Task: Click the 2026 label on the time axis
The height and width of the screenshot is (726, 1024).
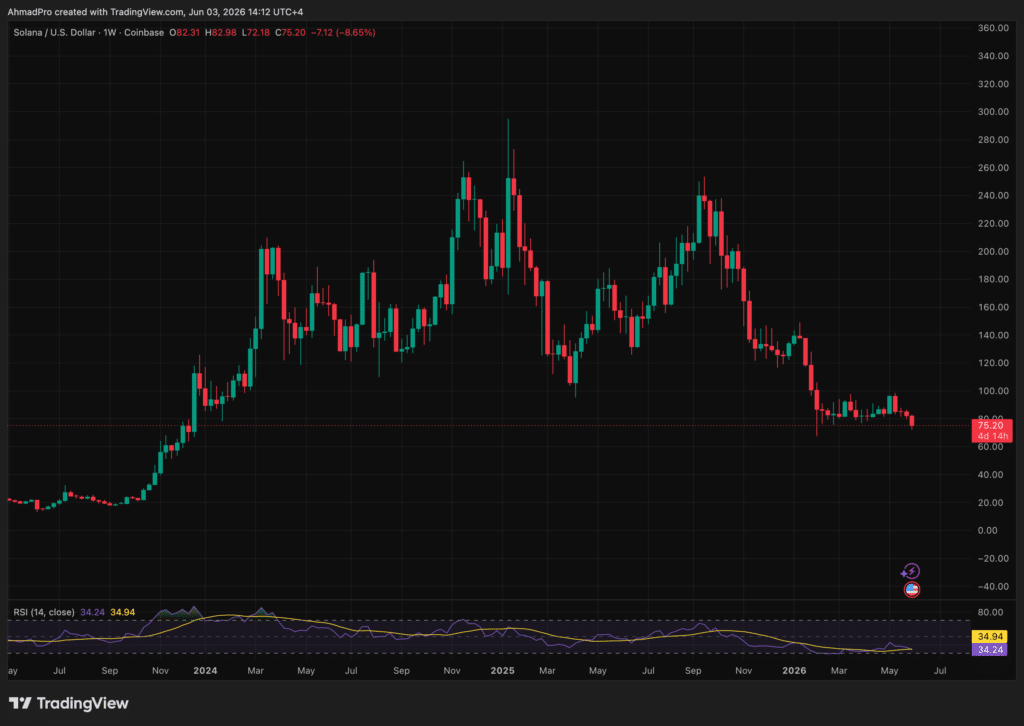Action: coord(793,671)
